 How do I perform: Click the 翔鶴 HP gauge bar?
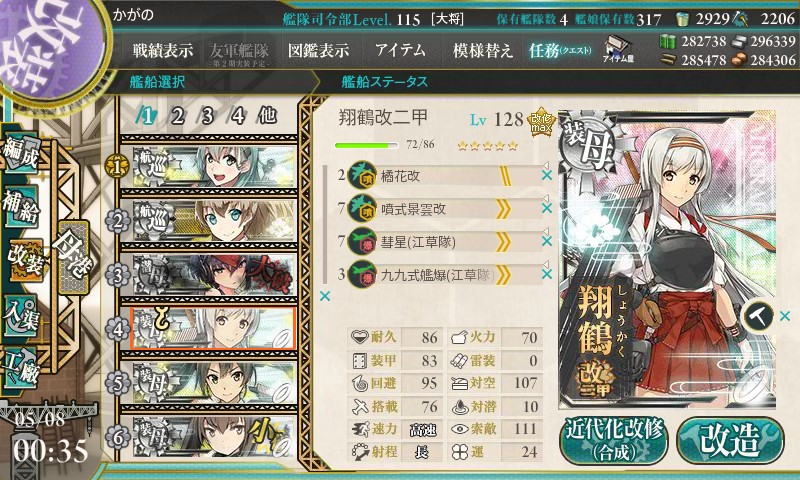click(x=366, y=145)
